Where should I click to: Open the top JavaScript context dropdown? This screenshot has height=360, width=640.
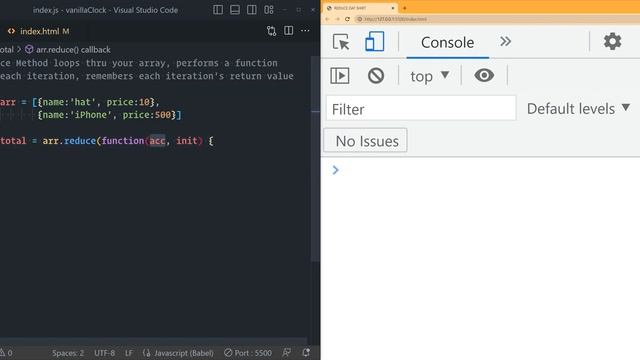coord(430,76)
